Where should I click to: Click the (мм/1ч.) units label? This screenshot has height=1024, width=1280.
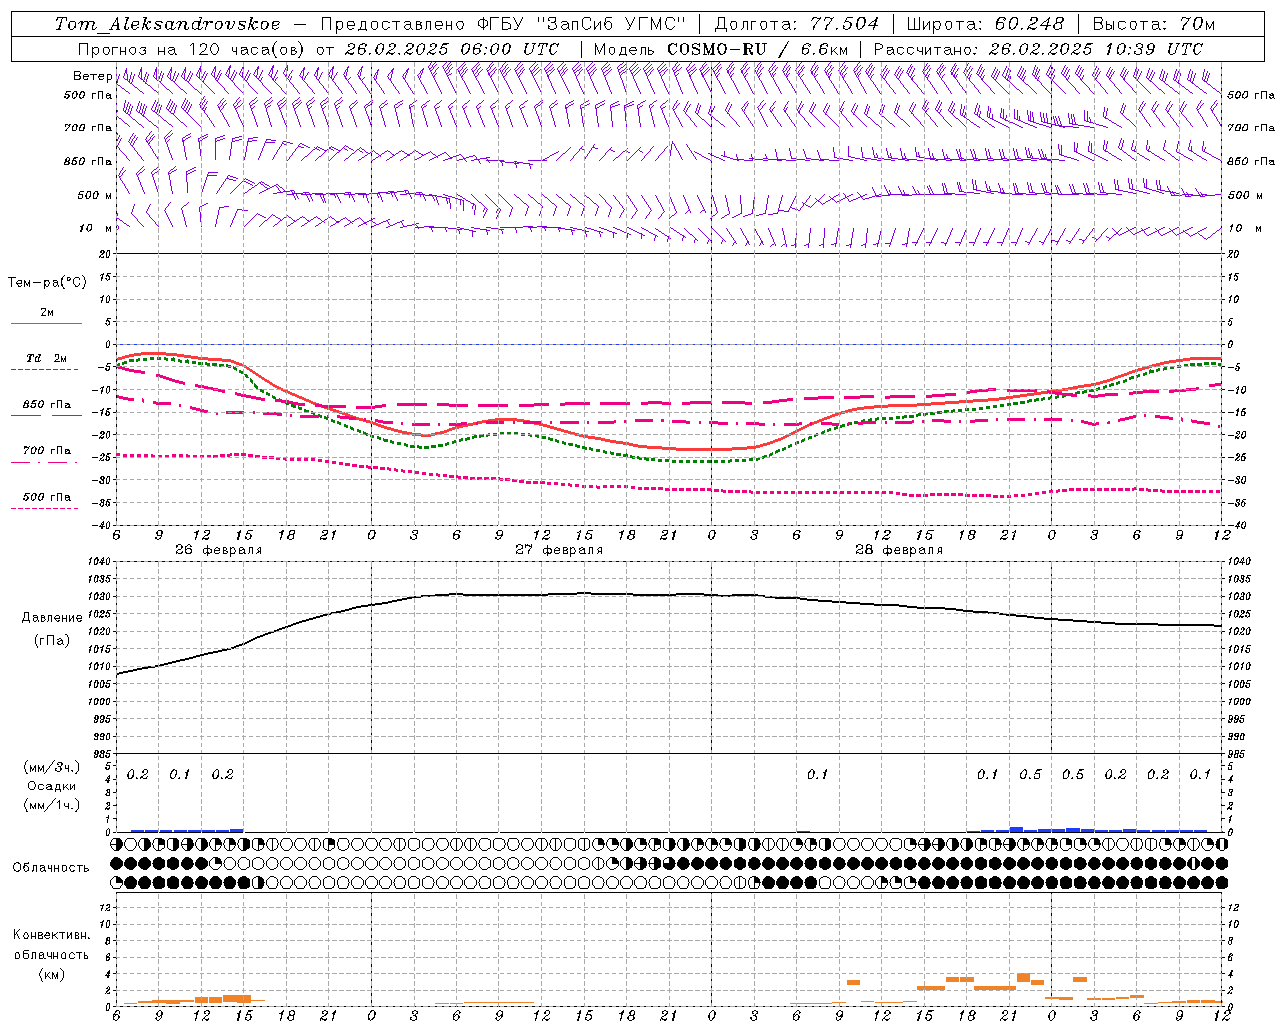[53, 805]
